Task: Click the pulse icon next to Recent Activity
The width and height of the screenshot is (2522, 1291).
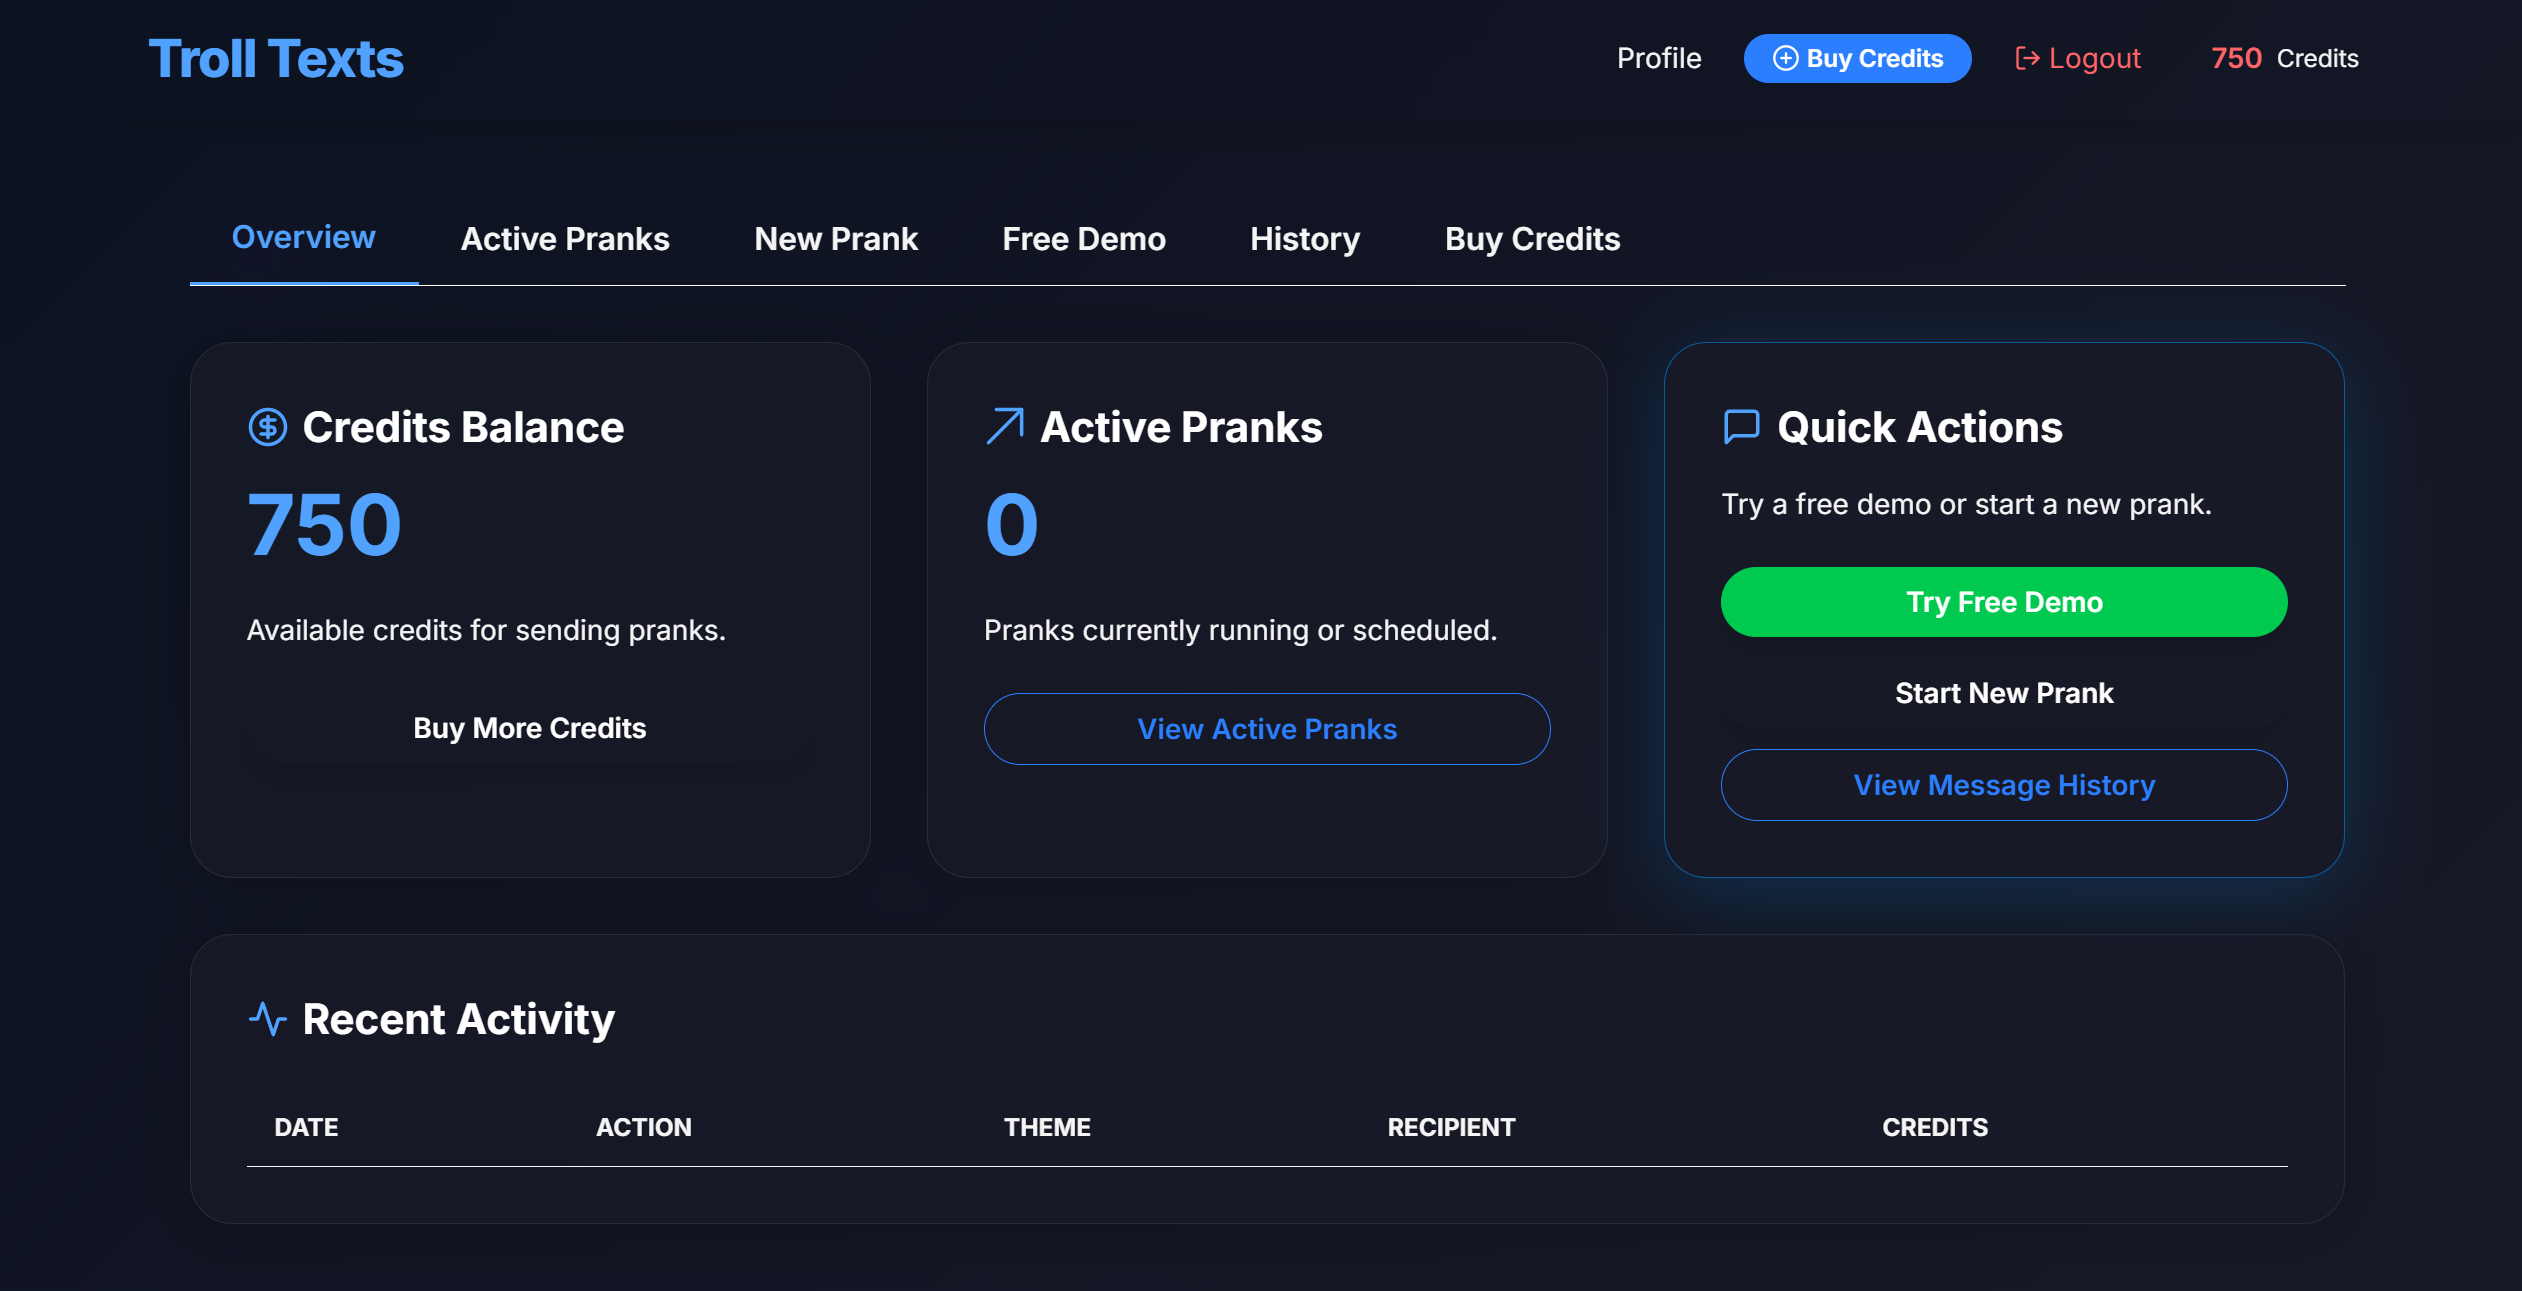Action: click(x=267, y=1019)
